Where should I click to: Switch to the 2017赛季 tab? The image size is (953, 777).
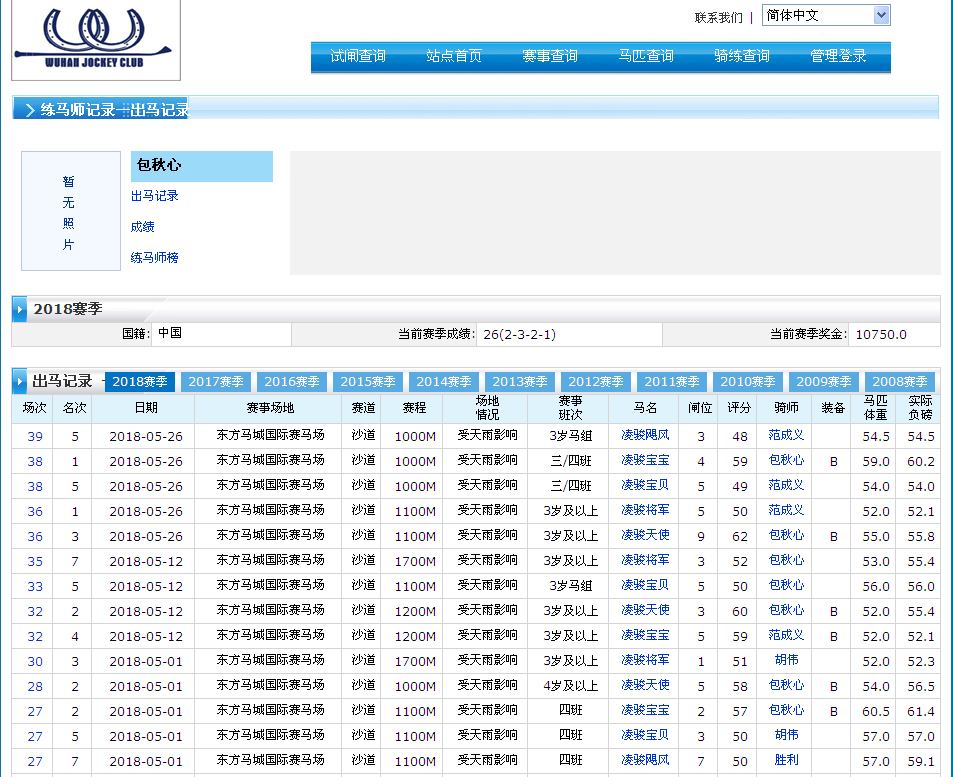pos(216,382)
